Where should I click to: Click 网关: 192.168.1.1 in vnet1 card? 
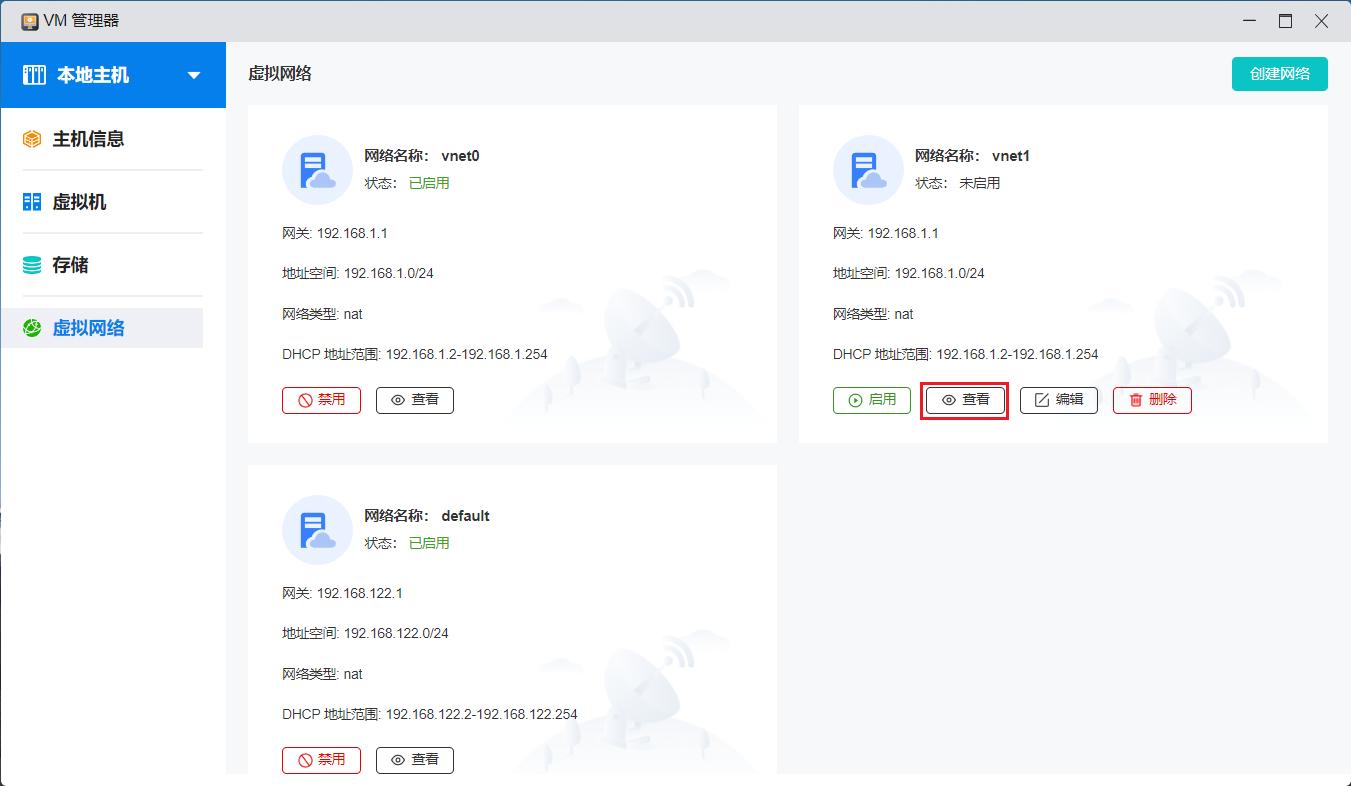(x=886, y=233)
